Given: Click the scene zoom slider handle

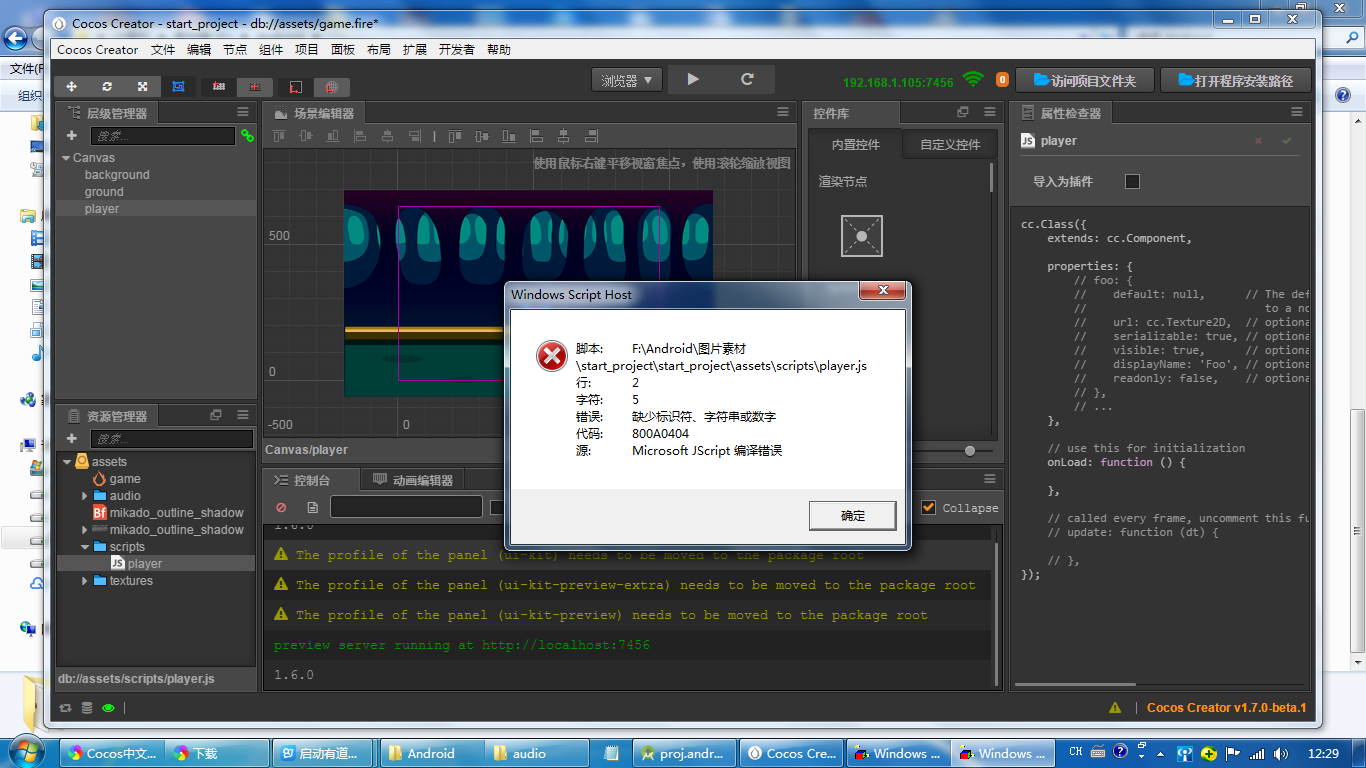Looking at the screenshot, I should tap(970, 451).
